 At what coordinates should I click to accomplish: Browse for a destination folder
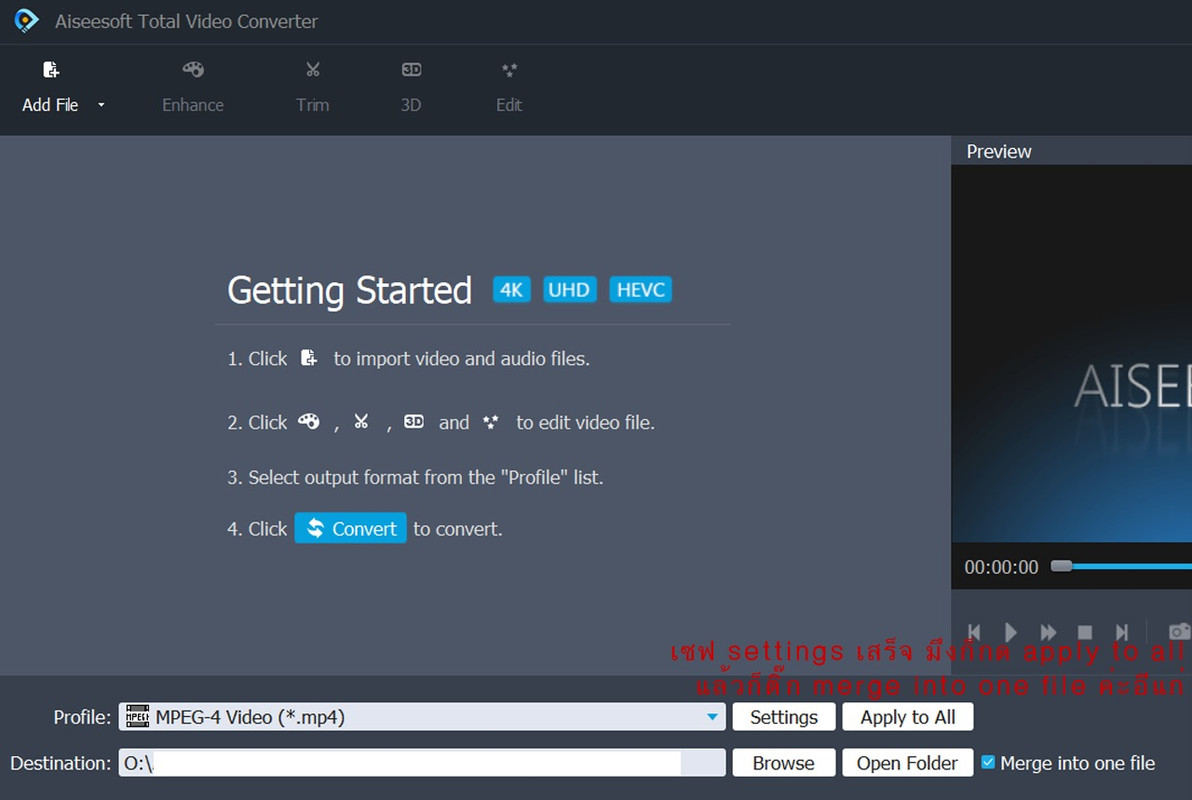click(x=784, y=763)
